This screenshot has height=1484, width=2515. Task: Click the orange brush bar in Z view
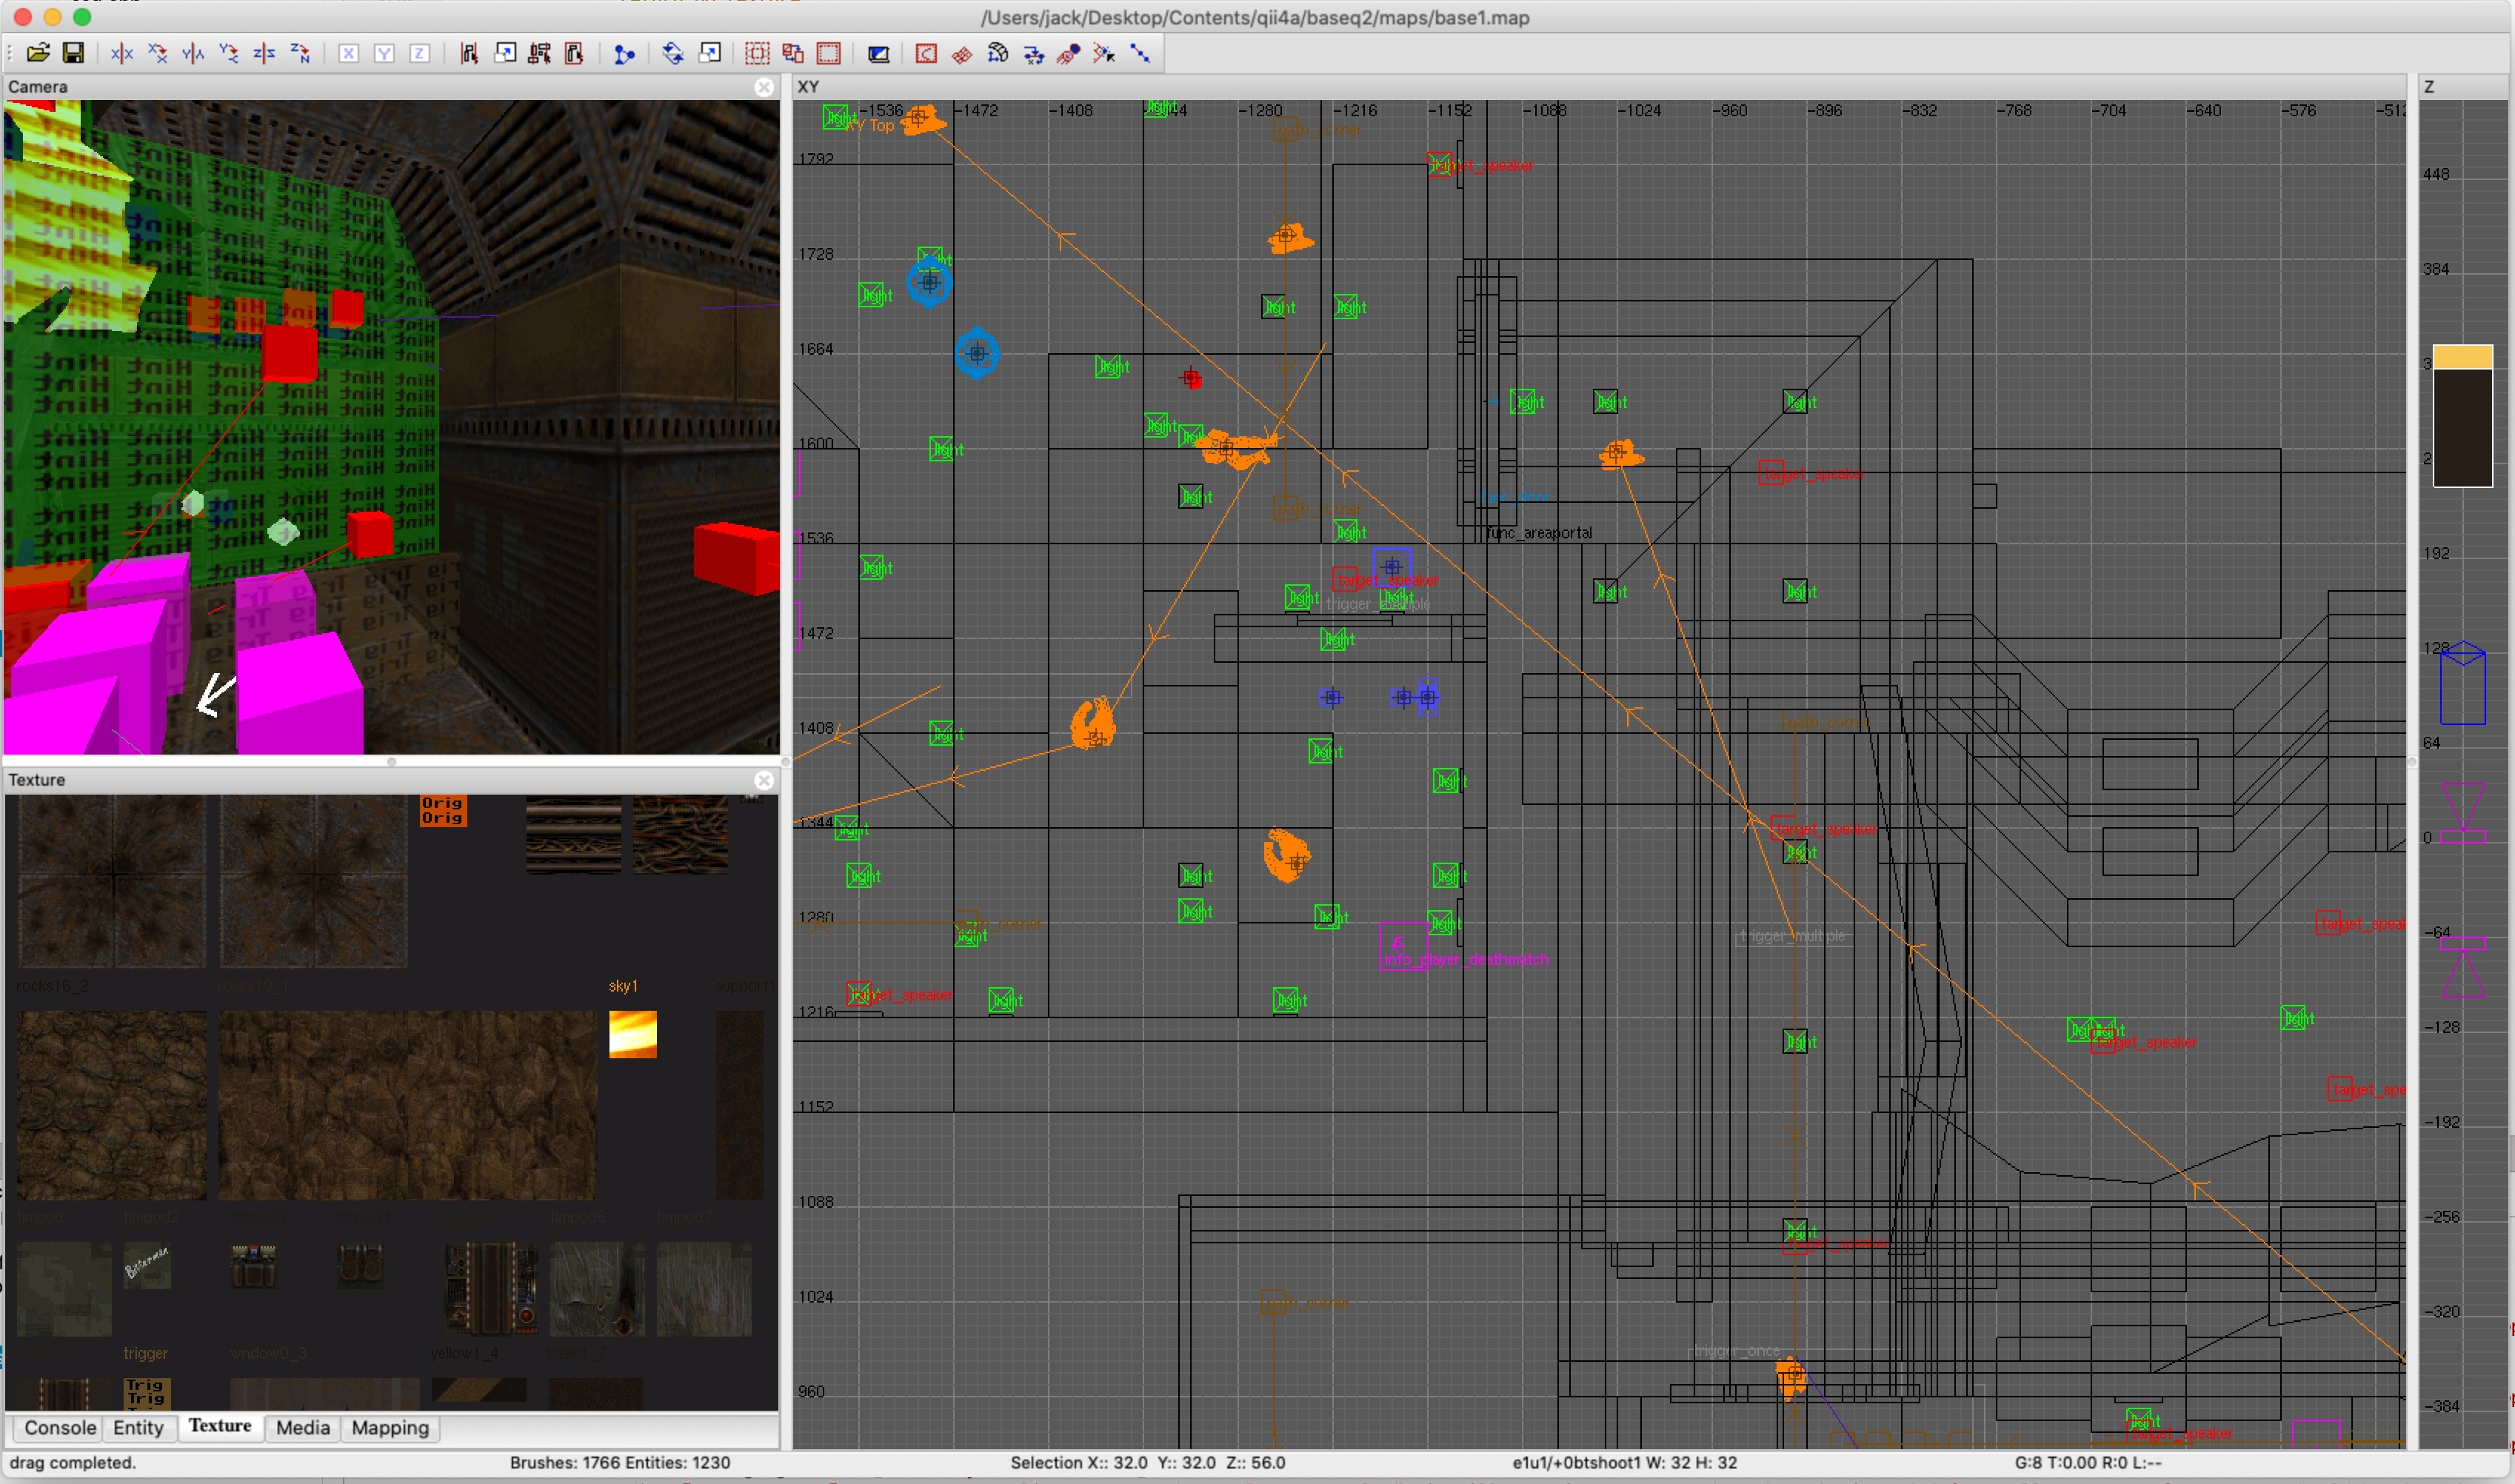tap(2462, 357)
